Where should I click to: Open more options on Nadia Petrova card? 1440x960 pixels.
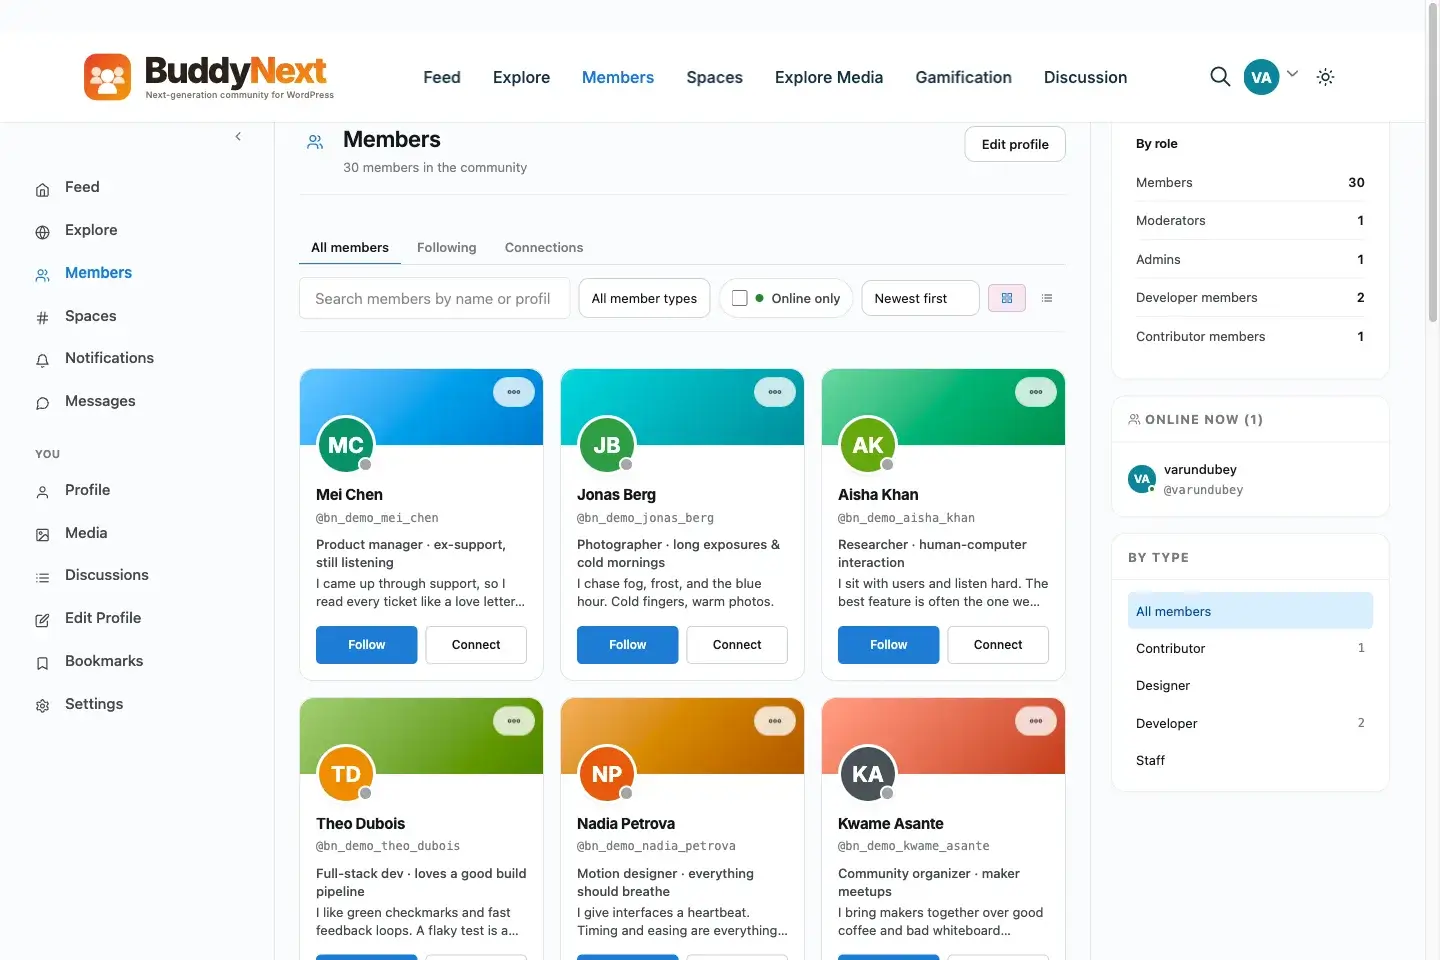click(775, 721)
